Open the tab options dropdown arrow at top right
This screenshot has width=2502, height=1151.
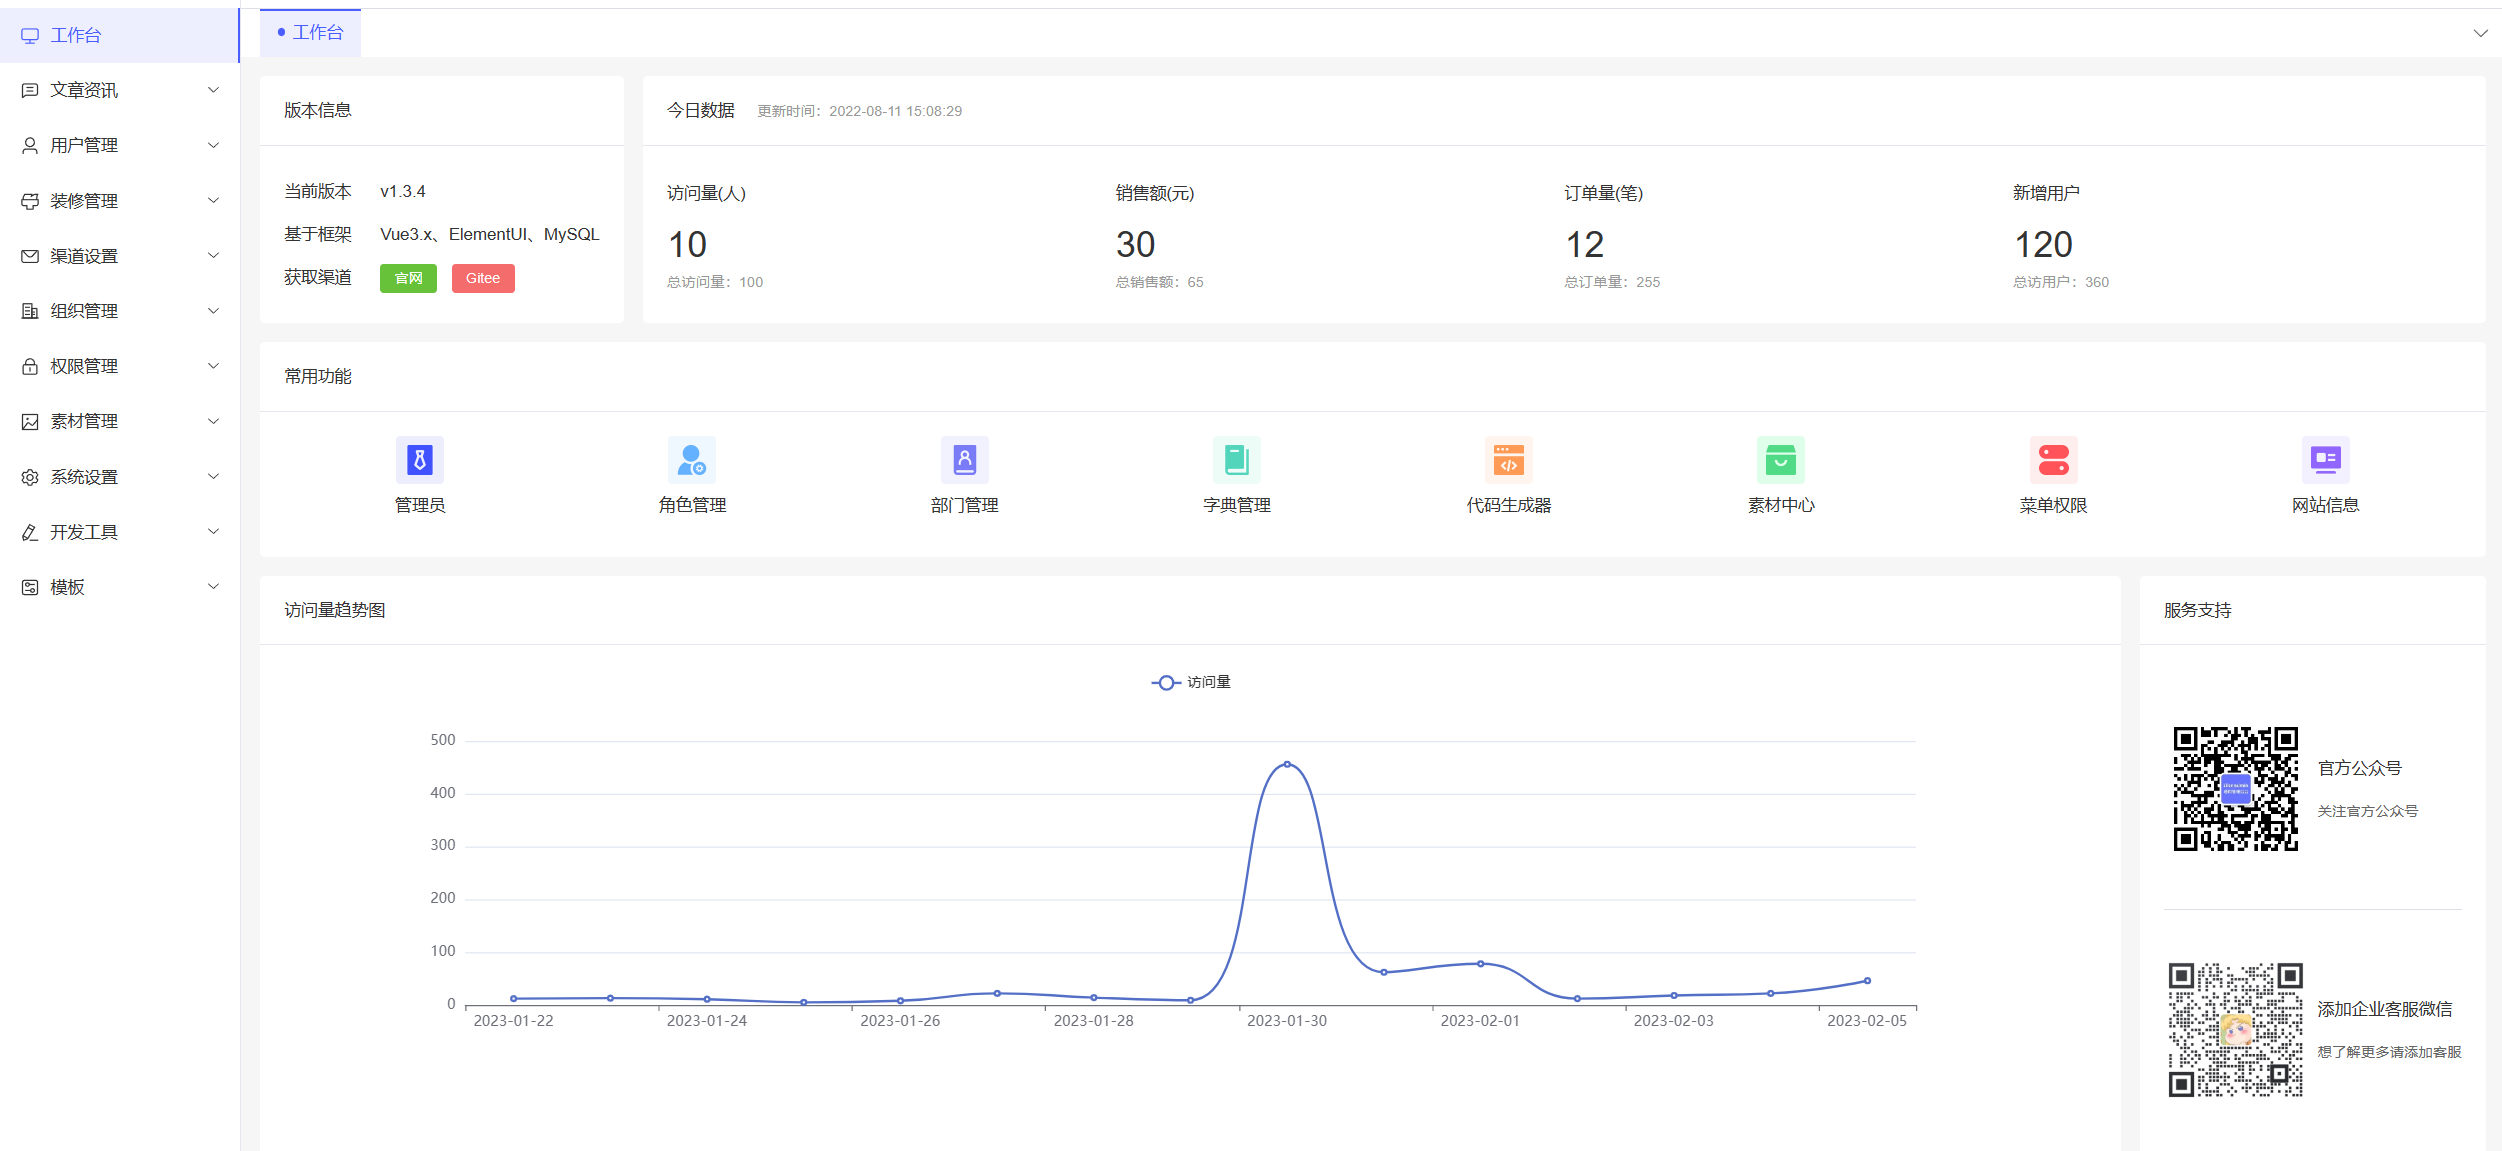2480,33
